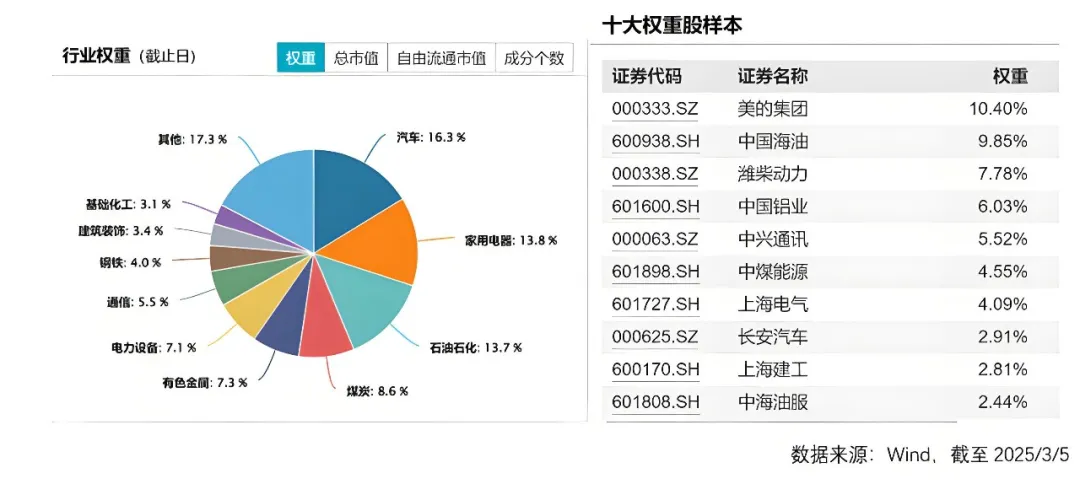This screenshot has height=484, width=1080.
Task: Click the 钢铁: 4.0 % chart label
Action: click(x=130, y=262)
